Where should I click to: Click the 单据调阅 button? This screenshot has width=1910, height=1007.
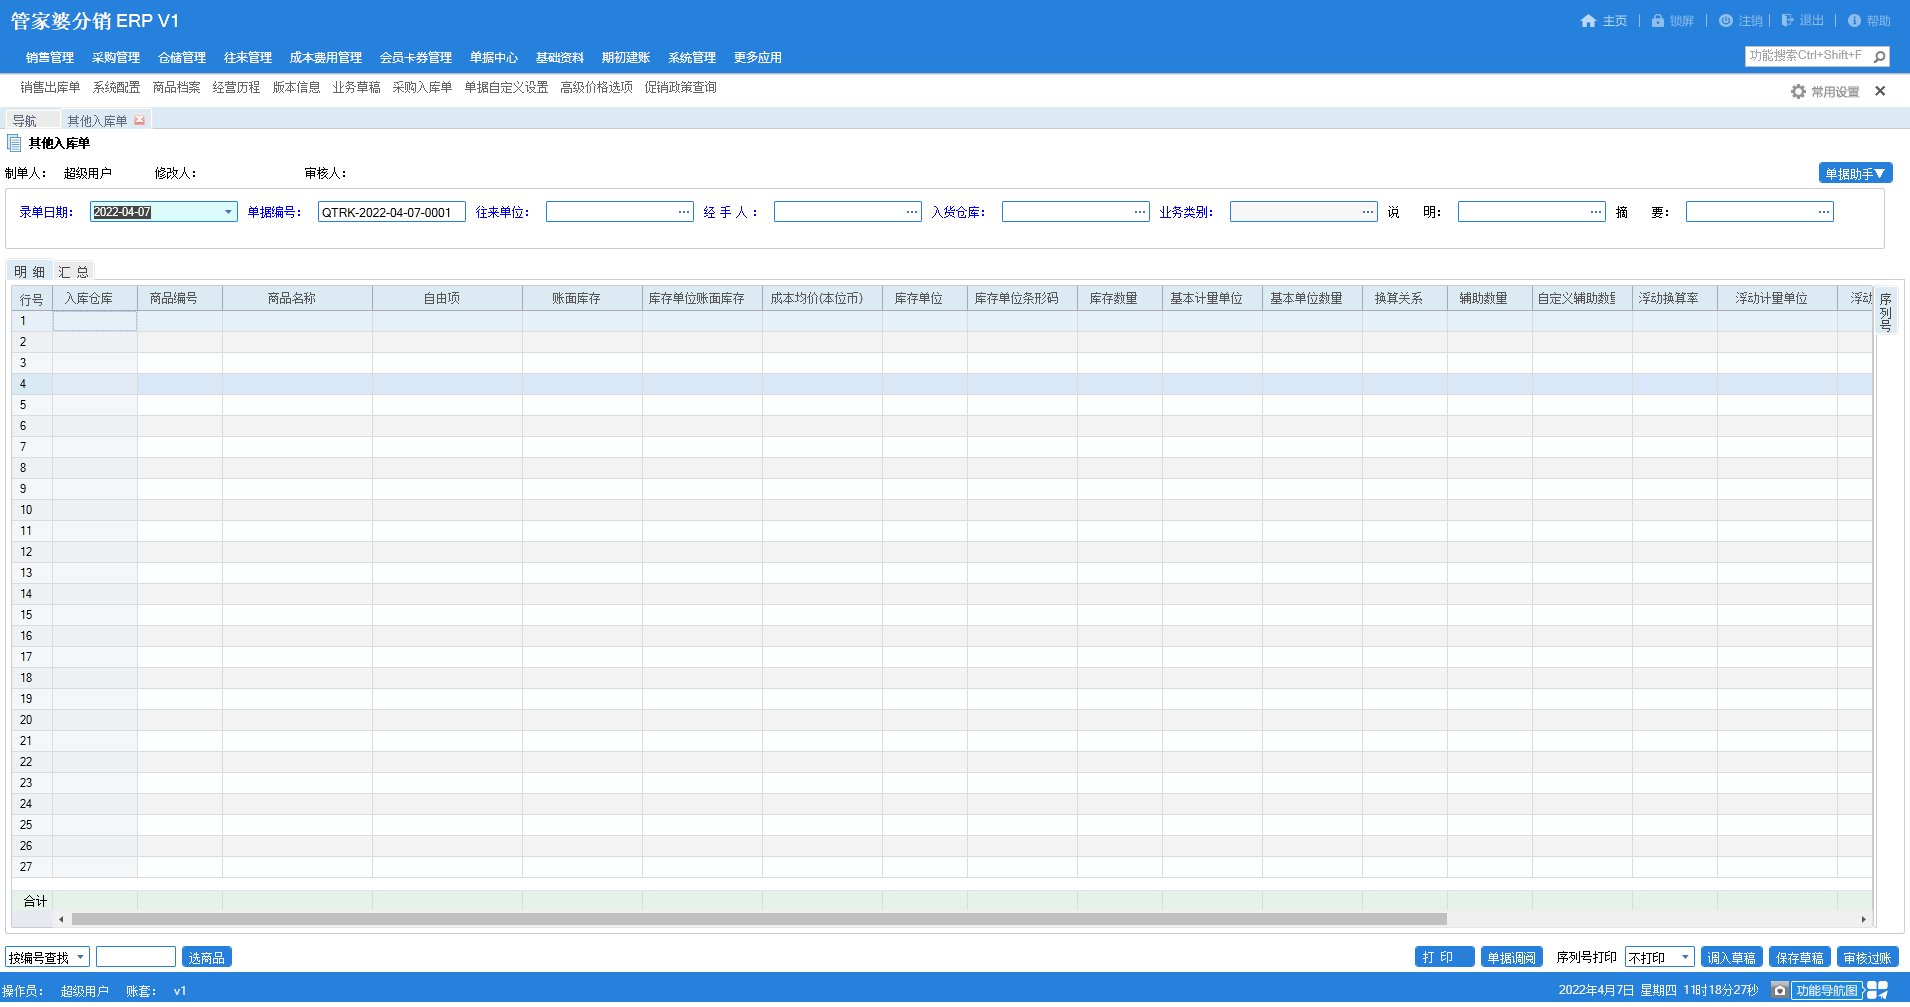pyautogui.click(x=1512, y=958)
